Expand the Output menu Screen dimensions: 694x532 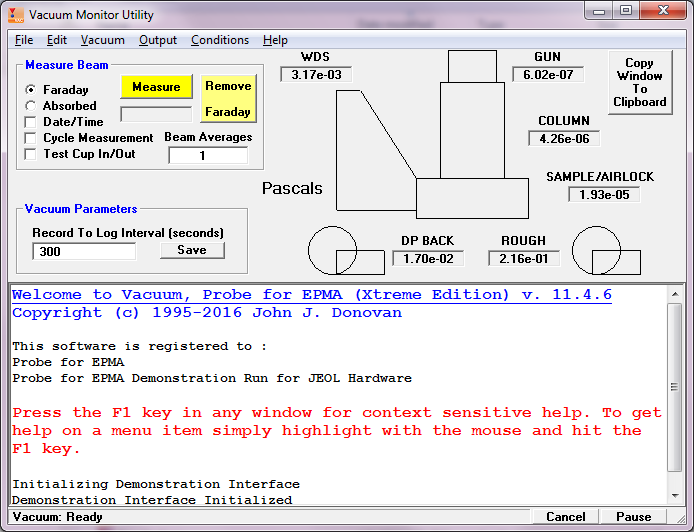(158, 40)
